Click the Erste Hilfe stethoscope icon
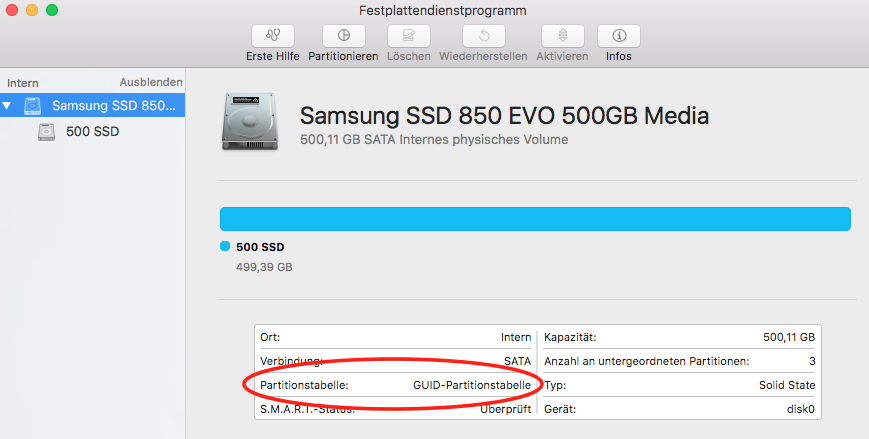869x439 pixels. click(273, 36)
